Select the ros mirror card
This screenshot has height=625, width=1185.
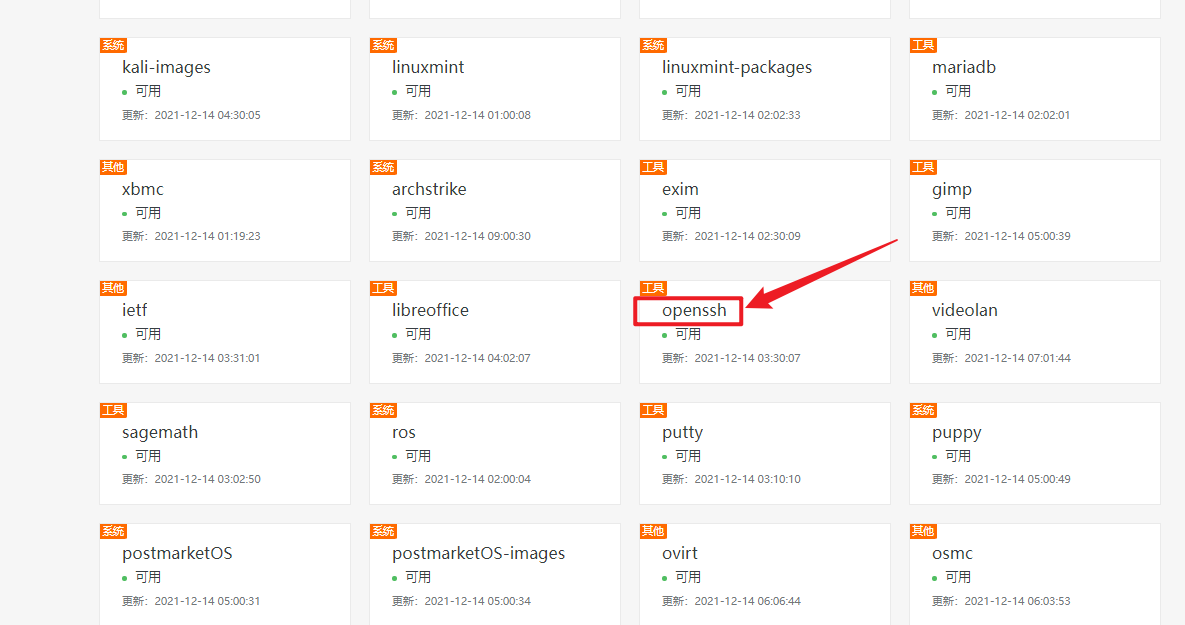[x=403, y=432]
